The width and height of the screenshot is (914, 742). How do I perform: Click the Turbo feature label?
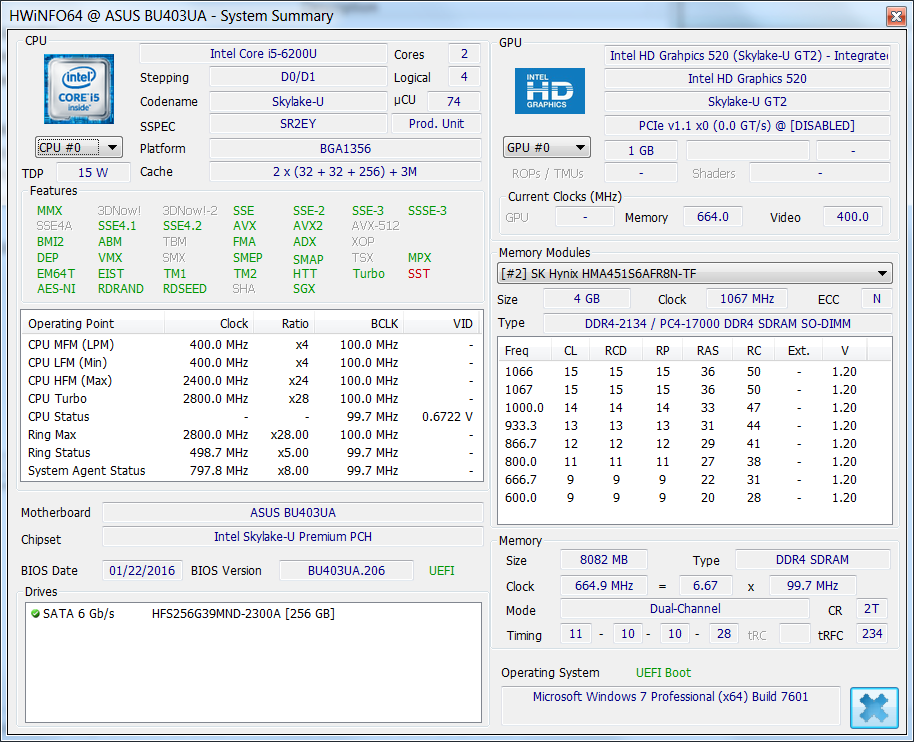pyautogui.click(x=368, y=273)
